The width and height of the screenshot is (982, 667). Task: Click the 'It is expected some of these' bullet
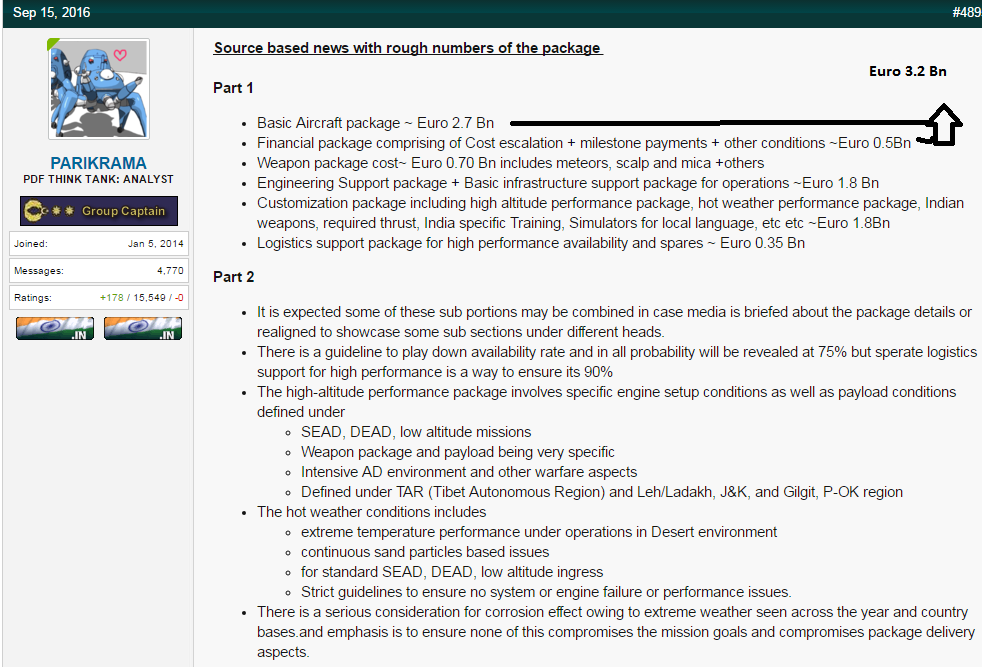coord(614,322)
